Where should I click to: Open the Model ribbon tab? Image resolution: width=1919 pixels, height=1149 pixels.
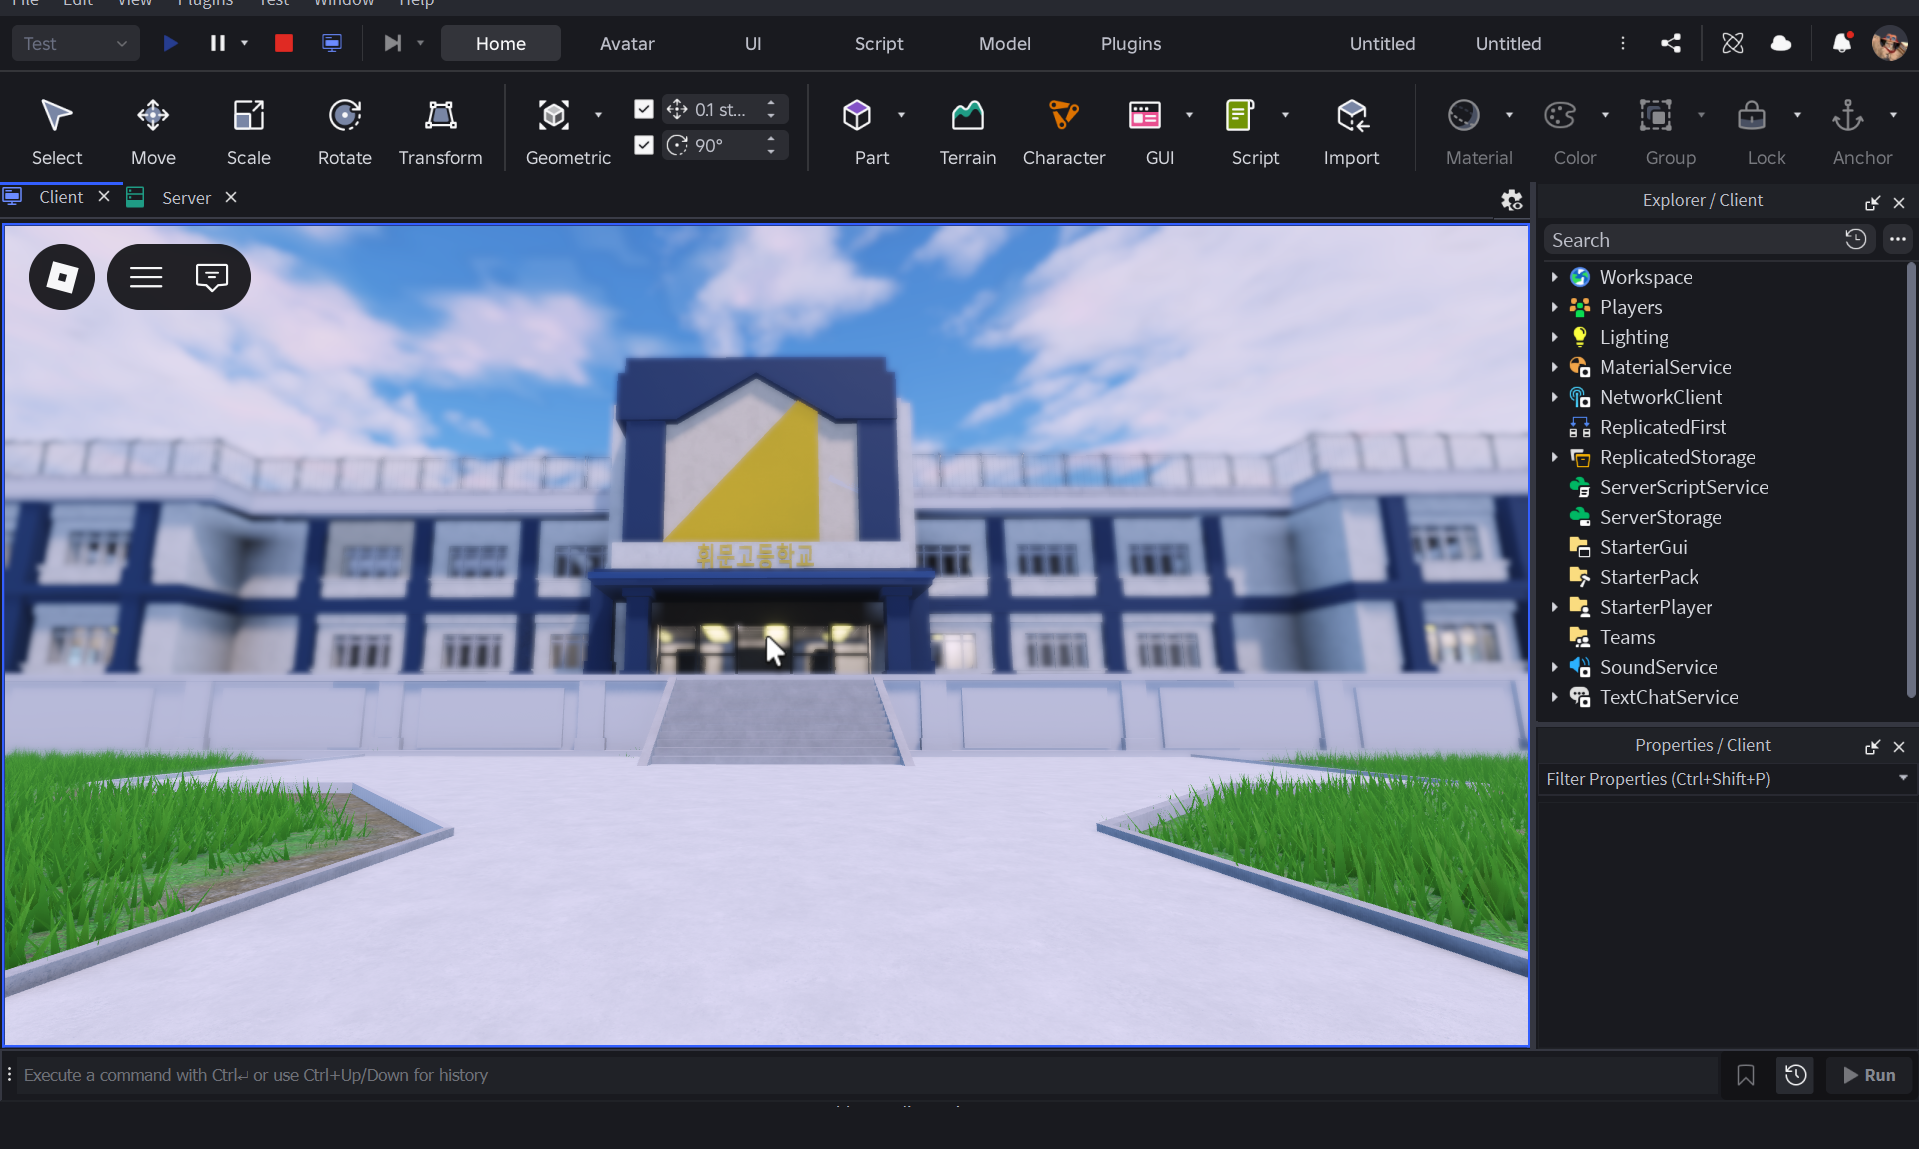coord(1004,43)
